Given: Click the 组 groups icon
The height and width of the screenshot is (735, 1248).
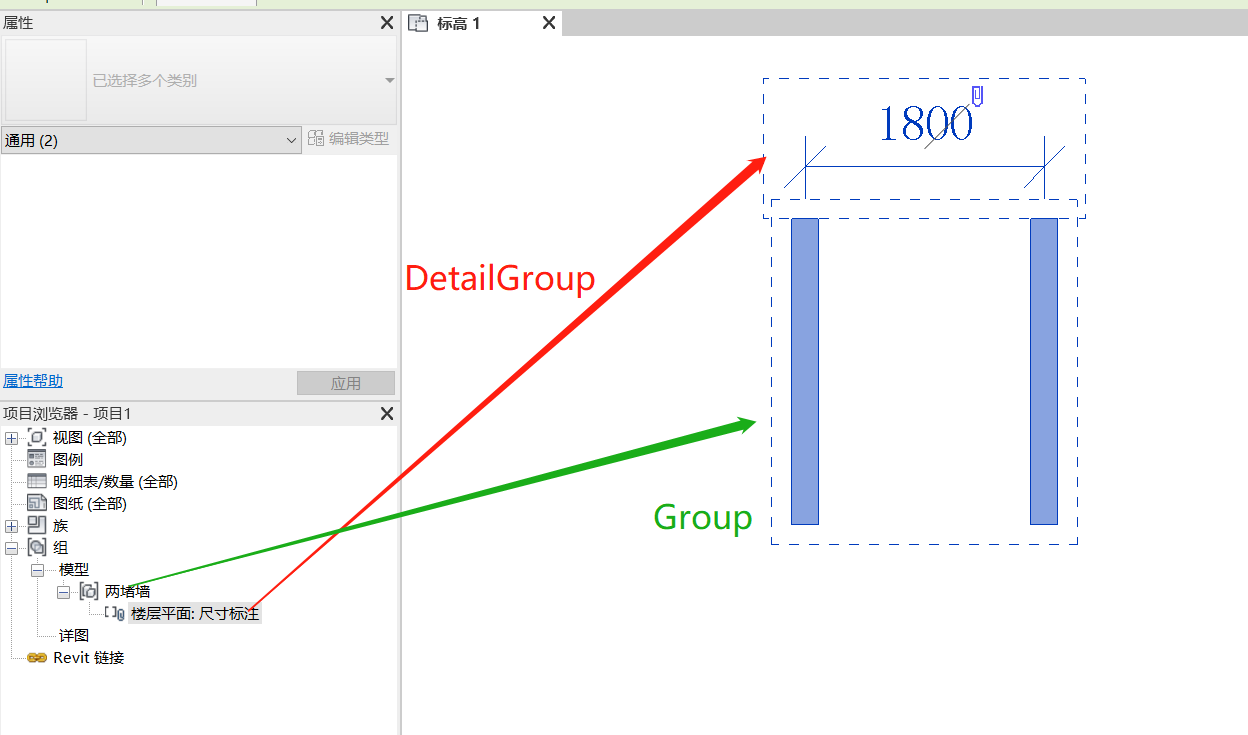Looking at the screenshot, I should pos(37,547).
